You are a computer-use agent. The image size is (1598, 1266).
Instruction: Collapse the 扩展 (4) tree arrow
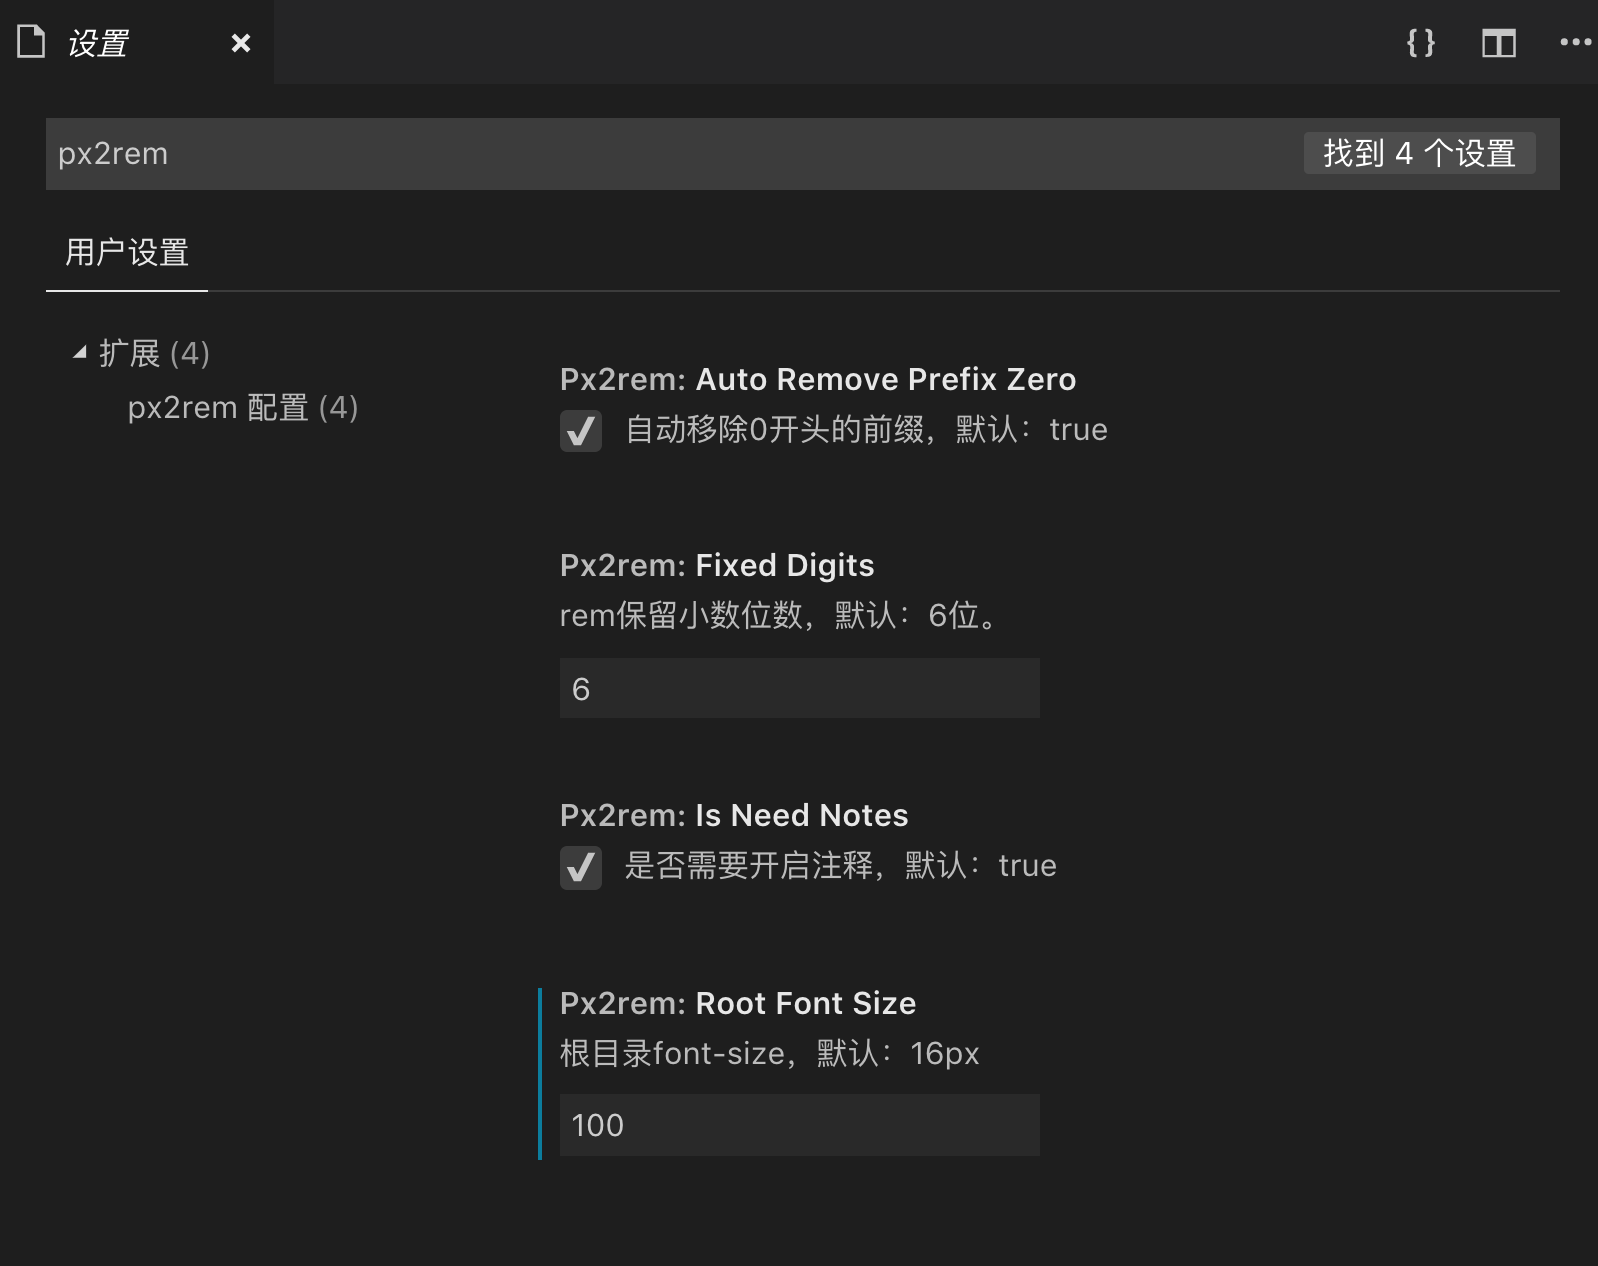(80, 352)
